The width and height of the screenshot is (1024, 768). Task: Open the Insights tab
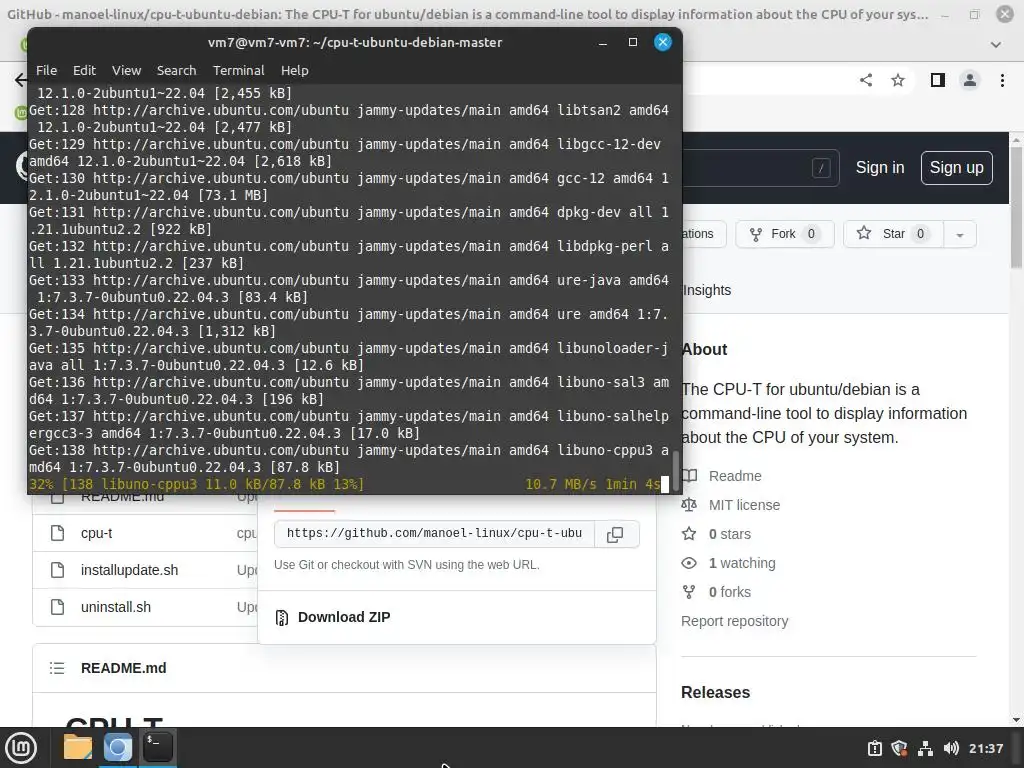pyautogui.click(x=707, y=290)
